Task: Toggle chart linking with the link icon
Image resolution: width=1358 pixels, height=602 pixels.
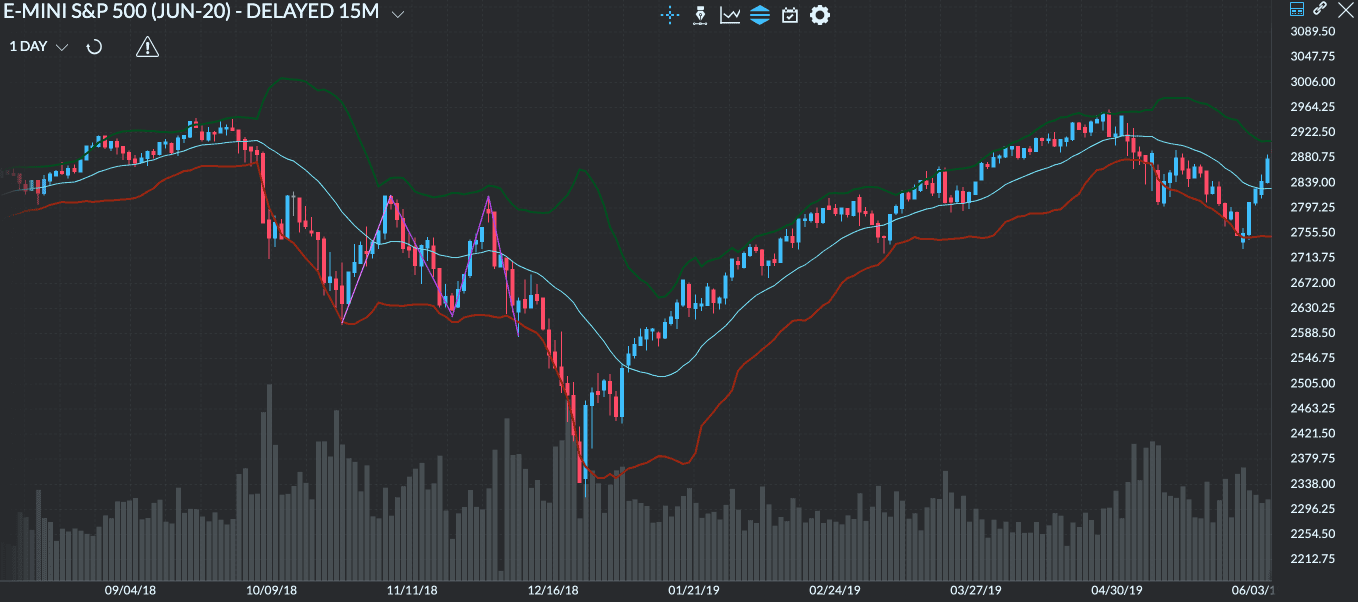Action: click(1320, 10)
